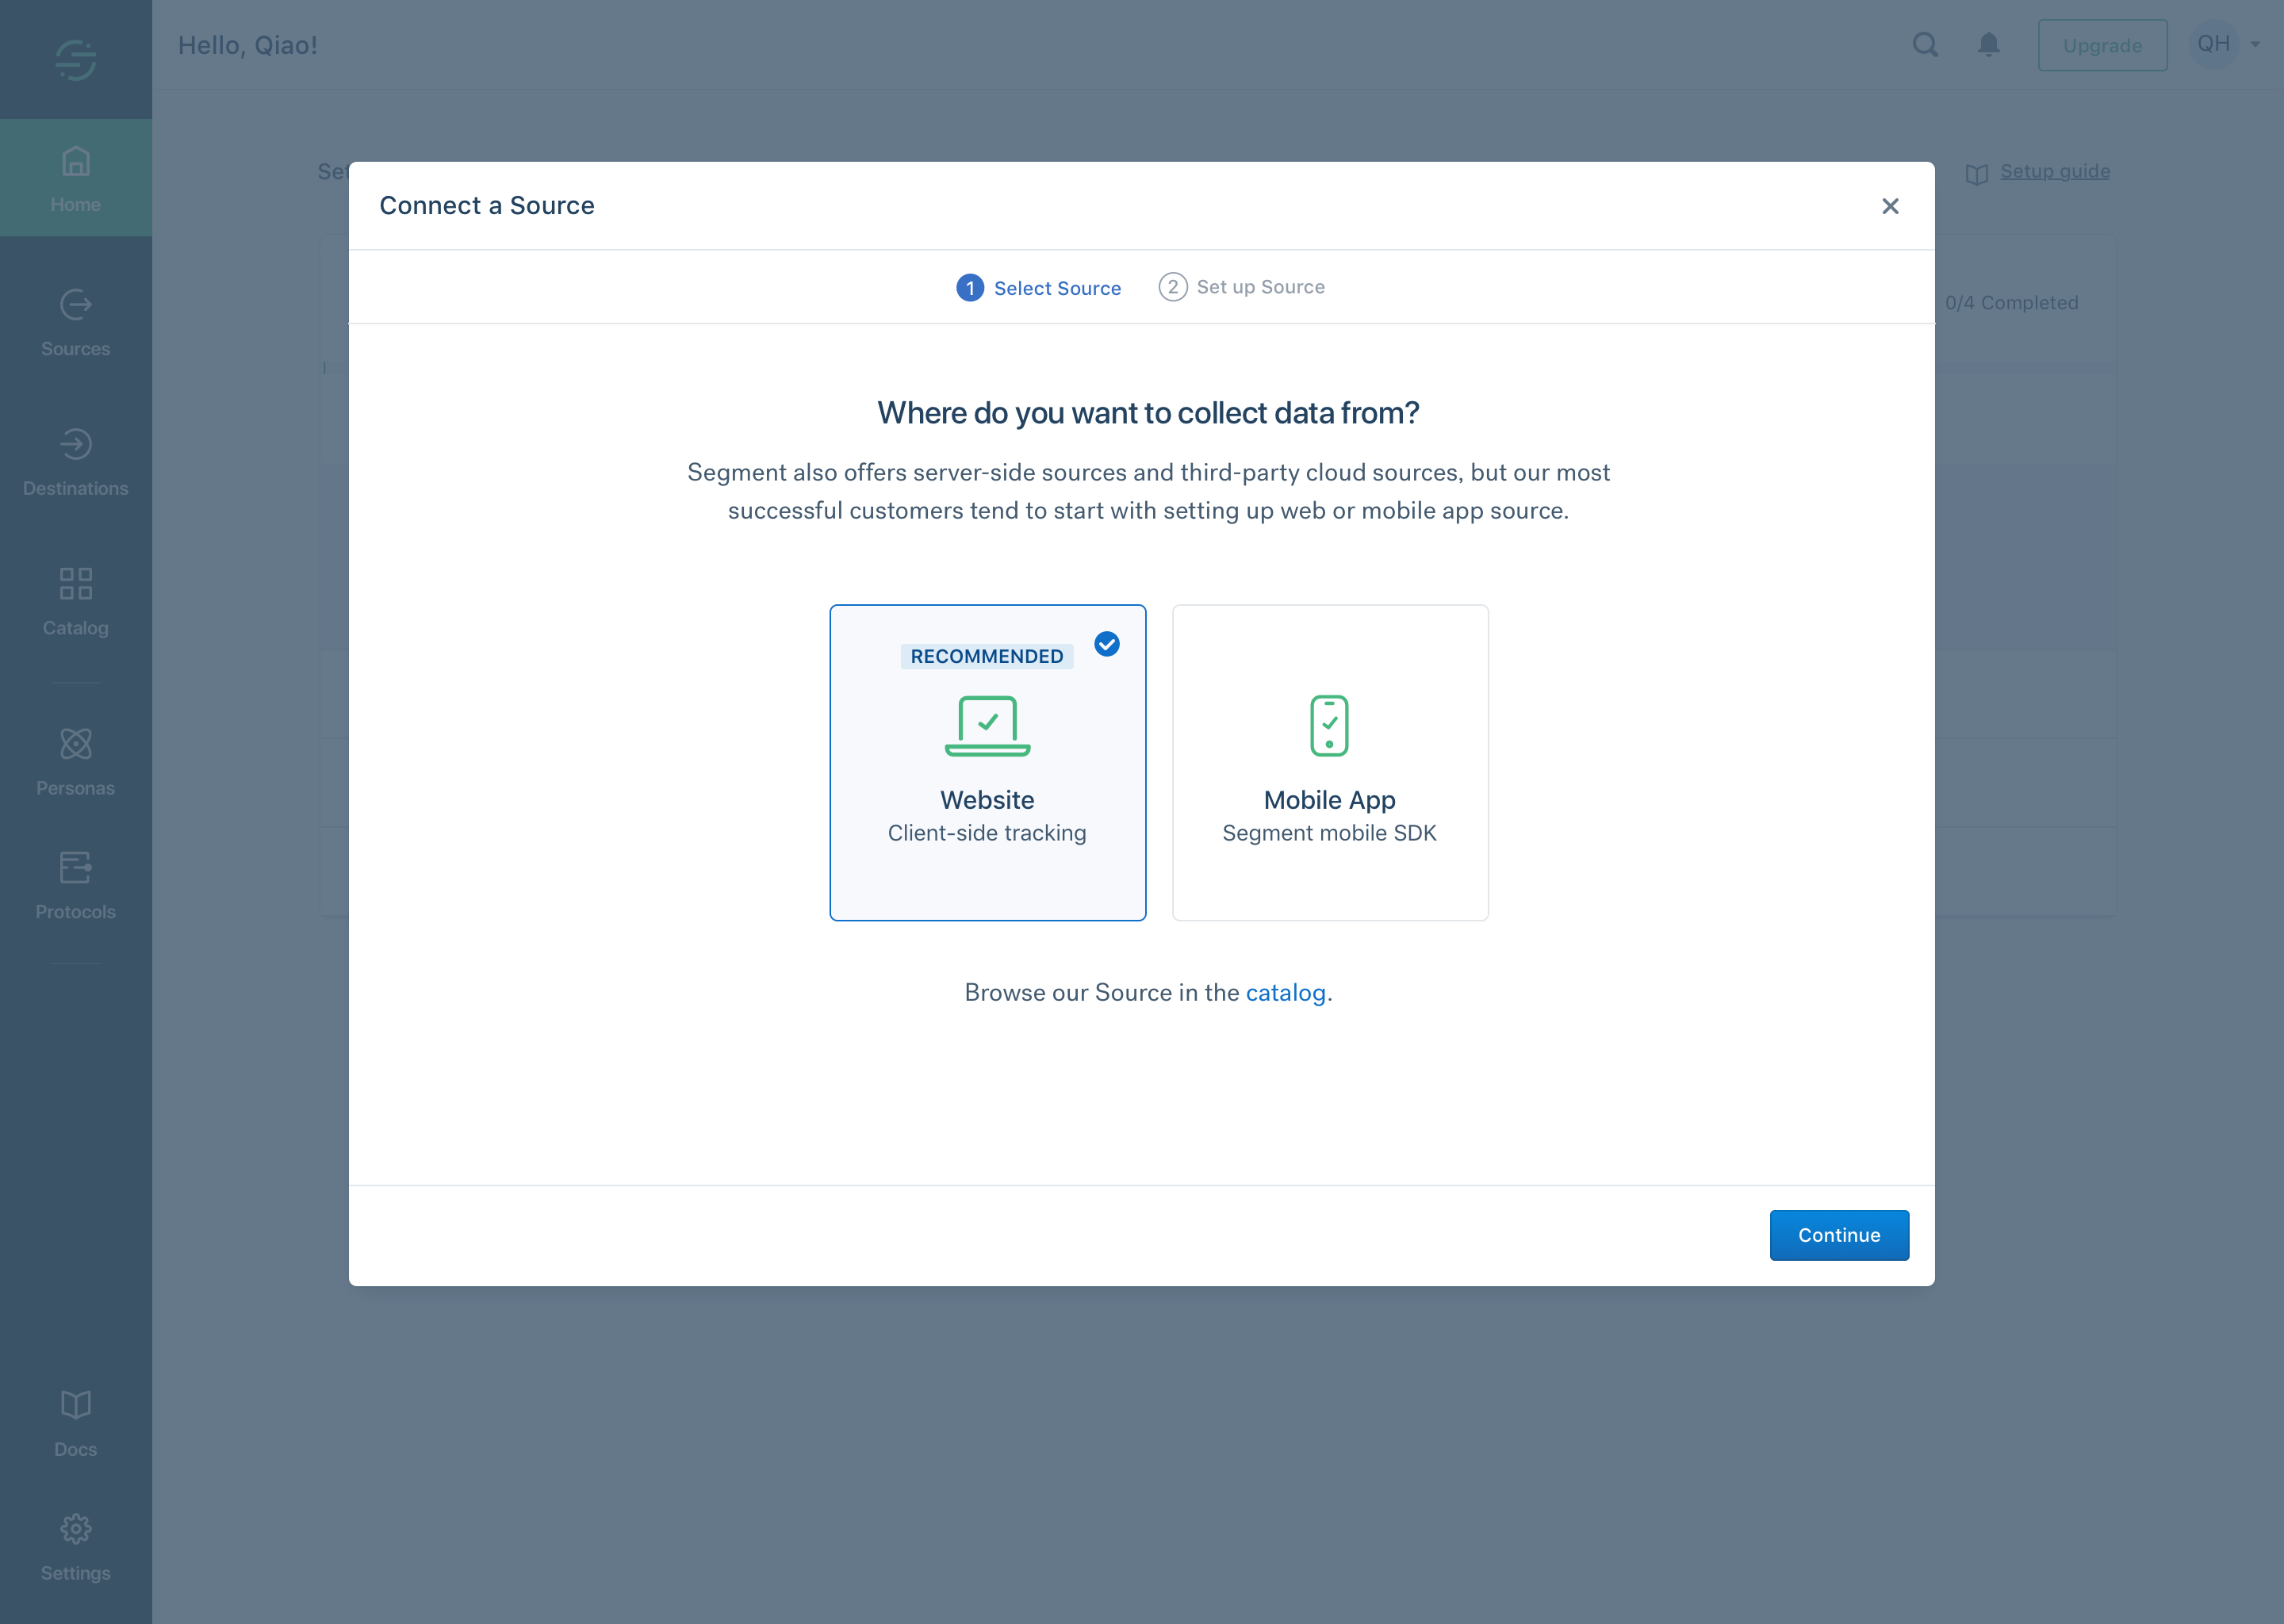Click the Setup guide book icon
This screenshot has height=1624, width=2284.
coord(1977,174)
